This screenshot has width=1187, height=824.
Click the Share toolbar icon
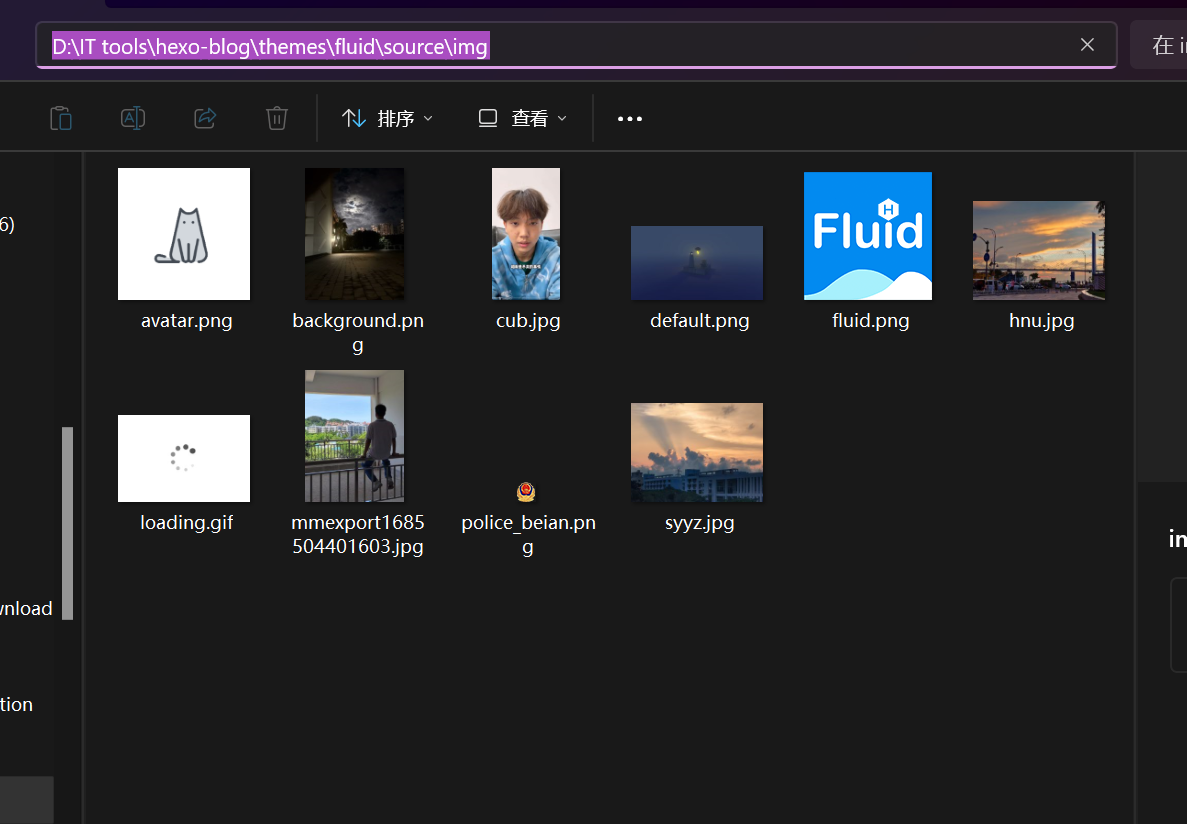(205, 118)
